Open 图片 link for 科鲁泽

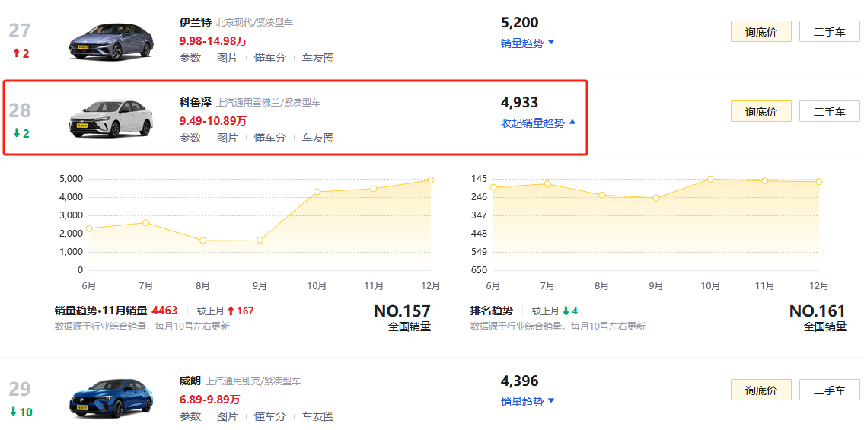(x=226, y=137)
